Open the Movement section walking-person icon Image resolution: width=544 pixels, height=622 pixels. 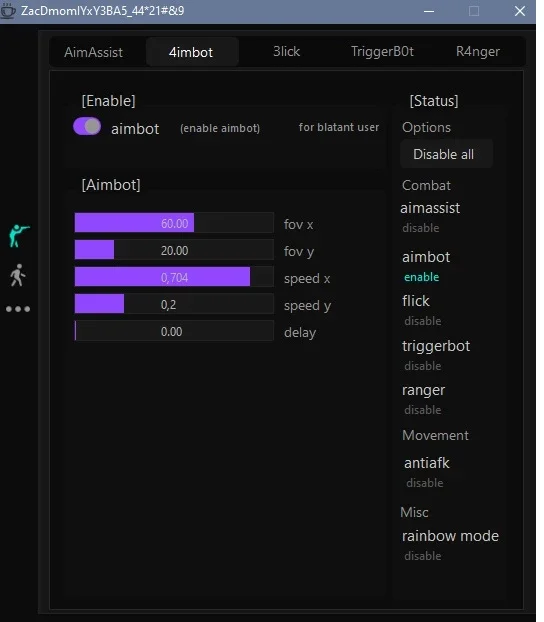pyautogui.click(x=17, y=275)
